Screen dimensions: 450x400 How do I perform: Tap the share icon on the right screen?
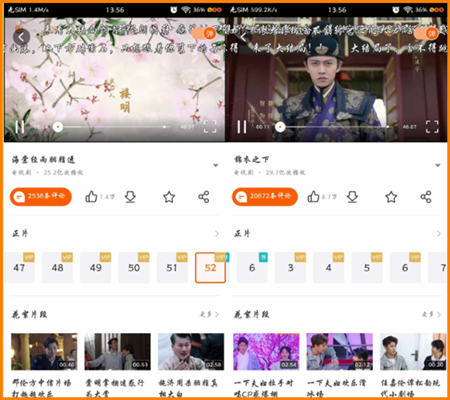click(x=426, y=197)
